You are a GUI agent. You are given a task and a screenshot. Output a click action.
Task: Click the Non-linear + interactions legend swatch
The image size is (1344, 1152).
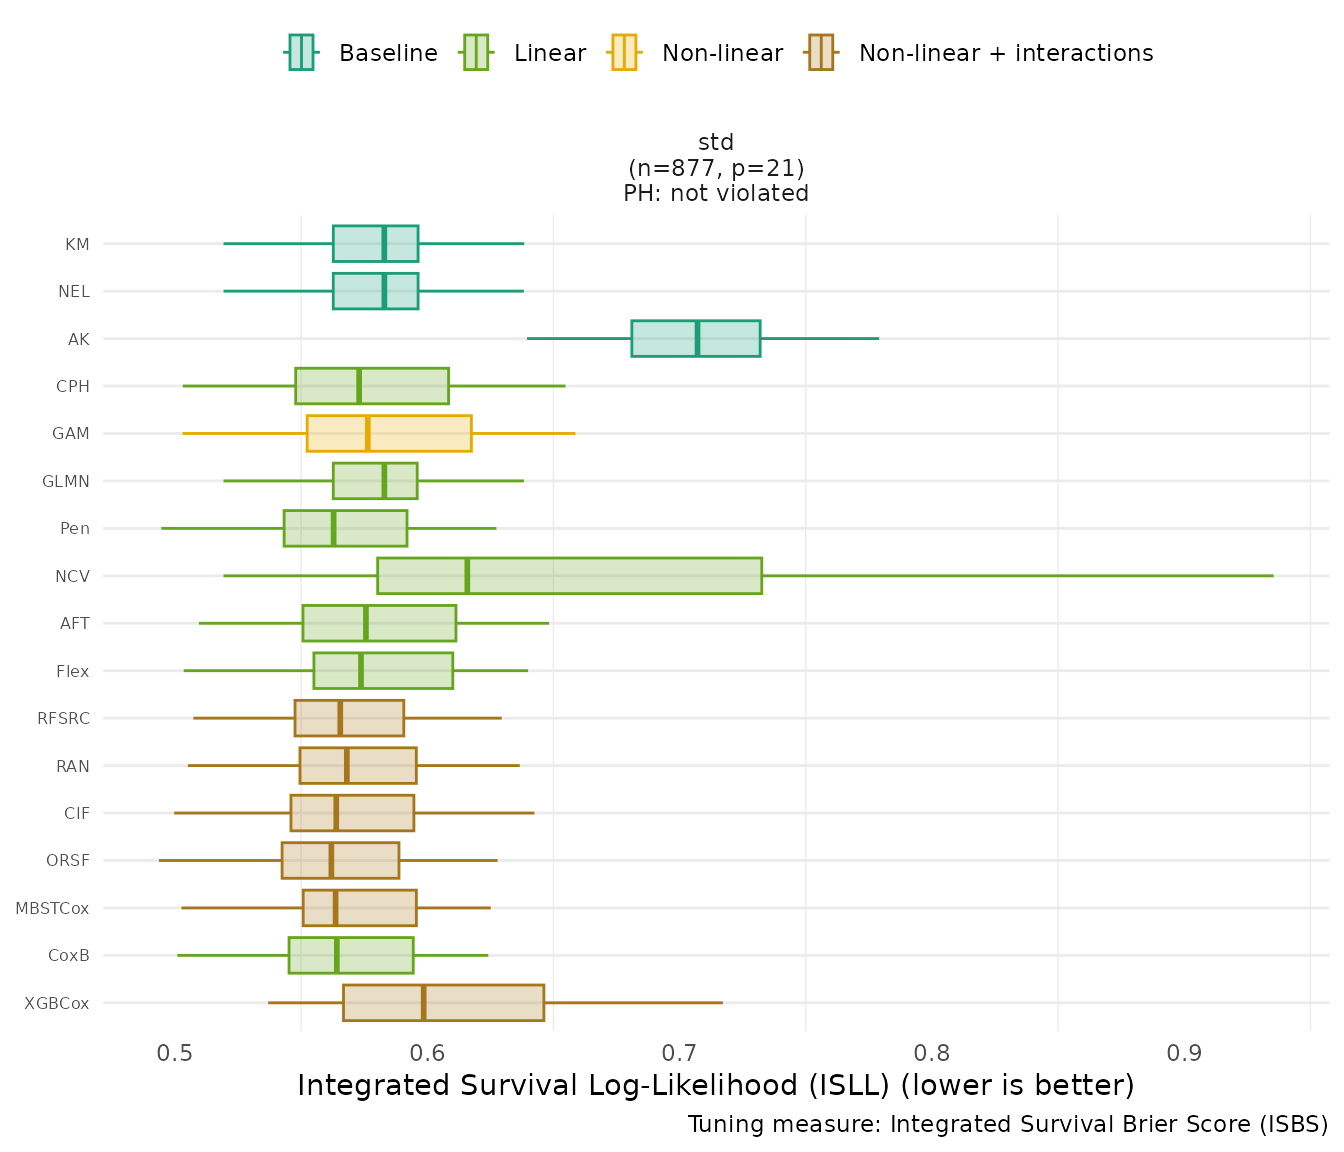(x=820, y=53)
